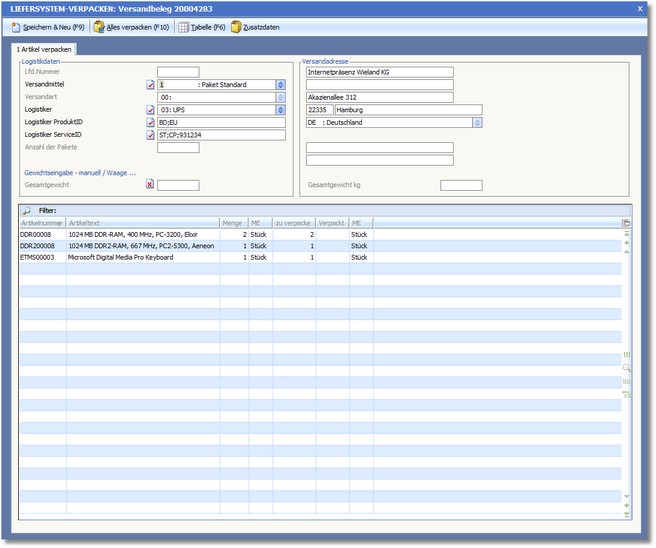
Task: Click the edit icon beside Logistiker ServiceID
Action: (151, 135)
